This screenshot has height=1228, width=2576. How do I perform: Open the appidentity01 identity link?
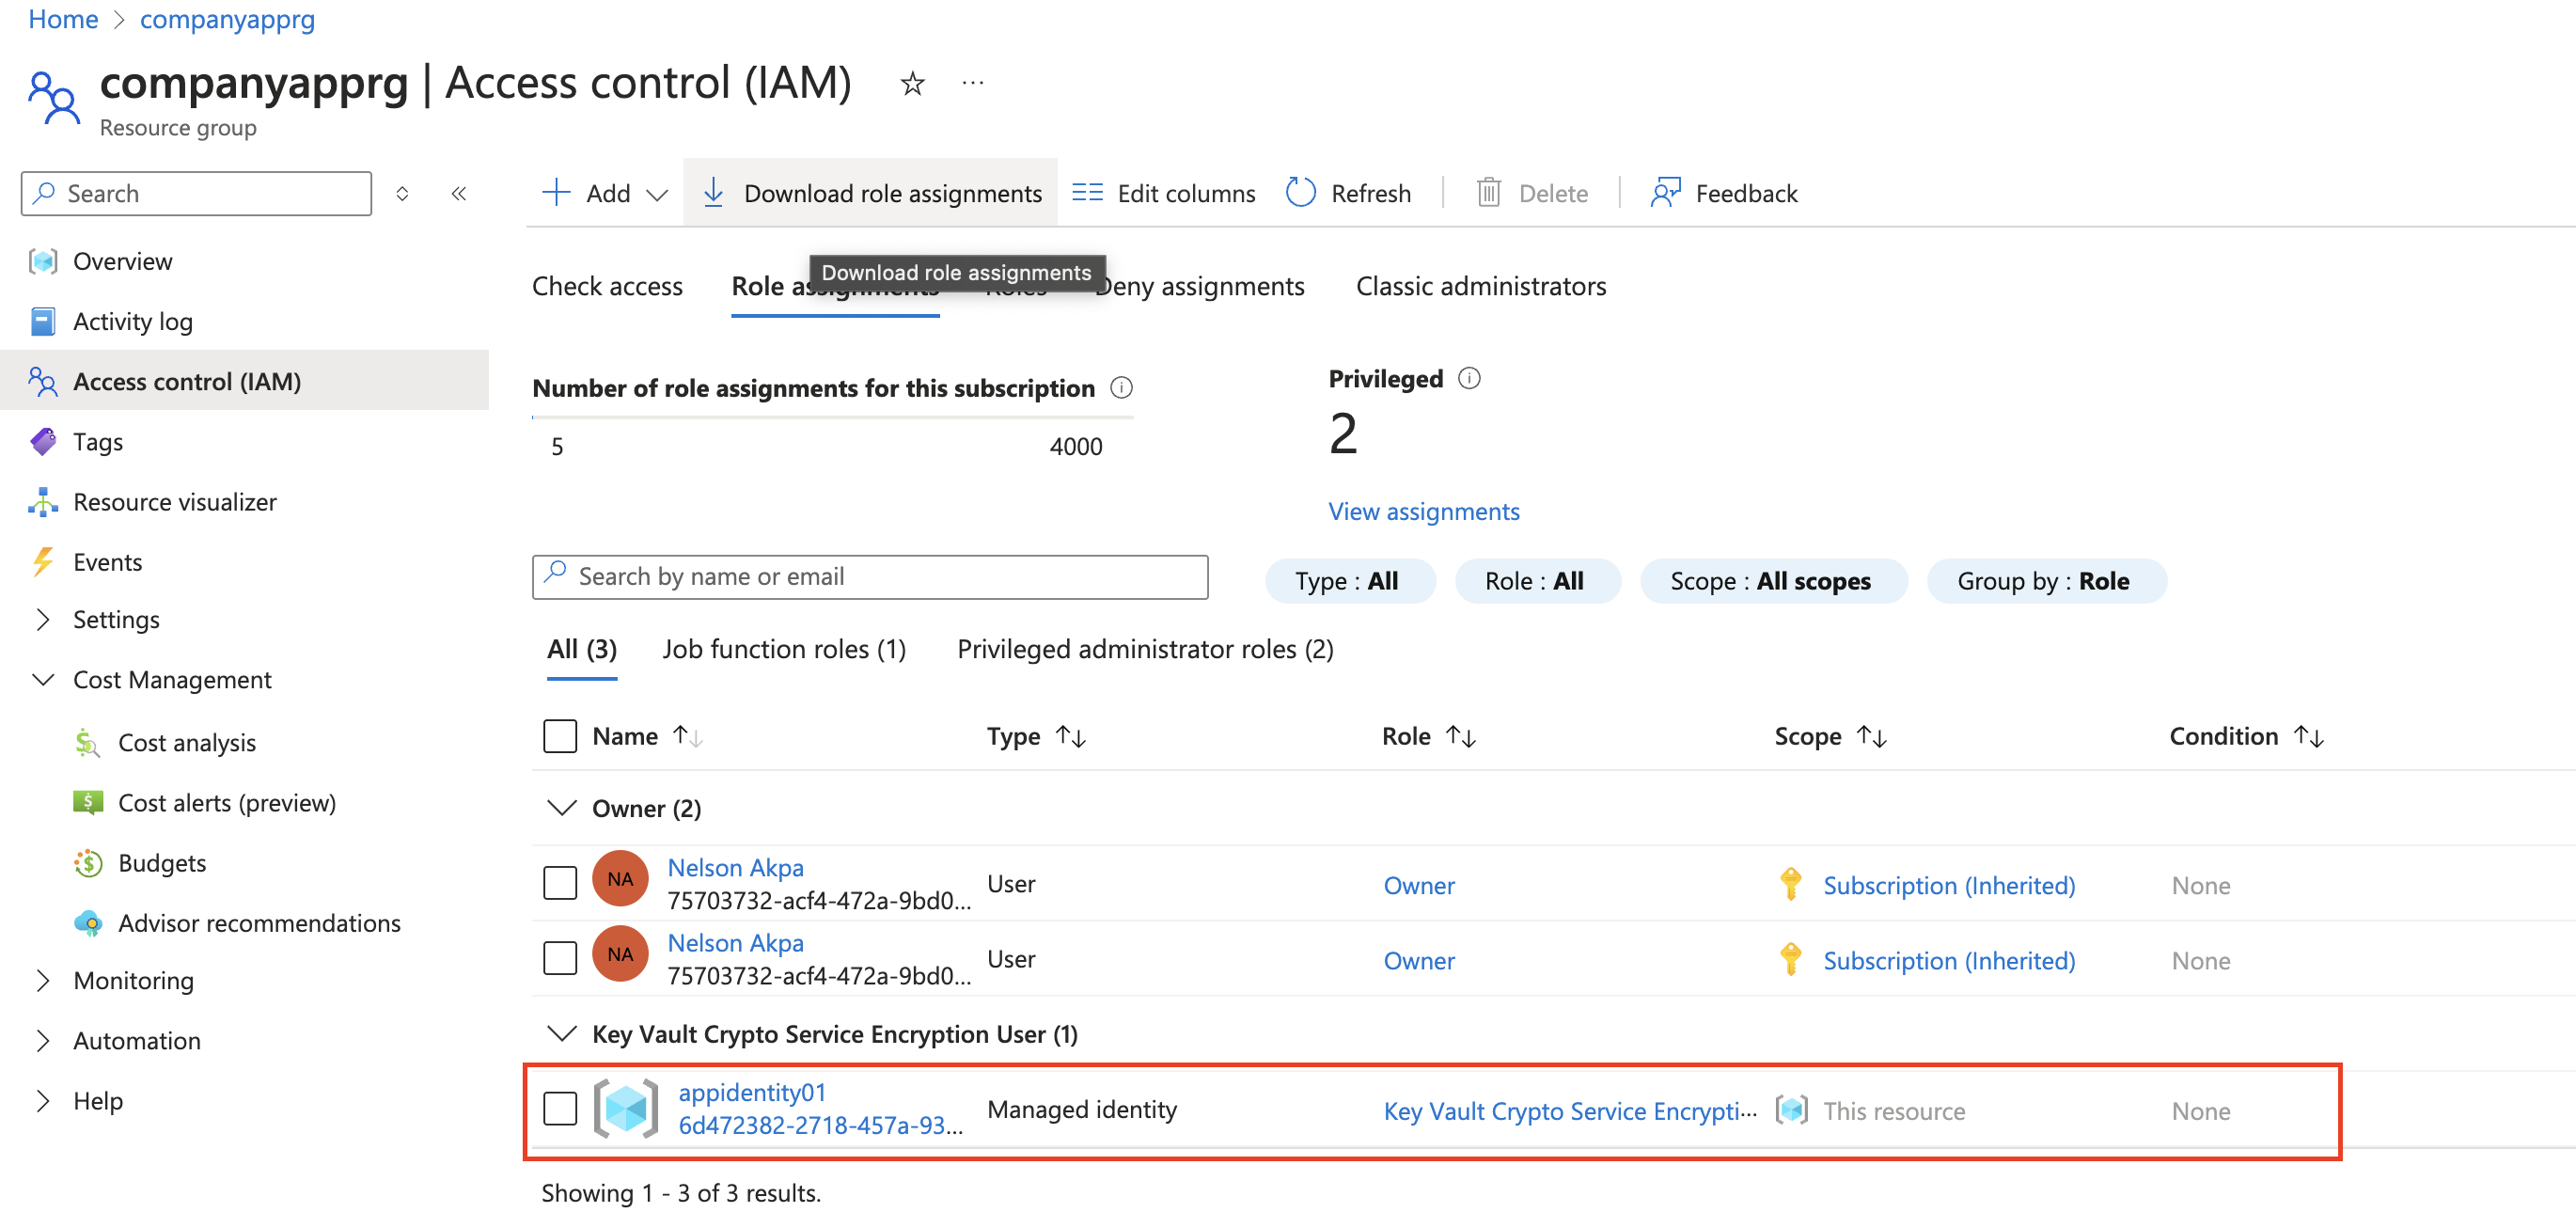coord(752,1092)
